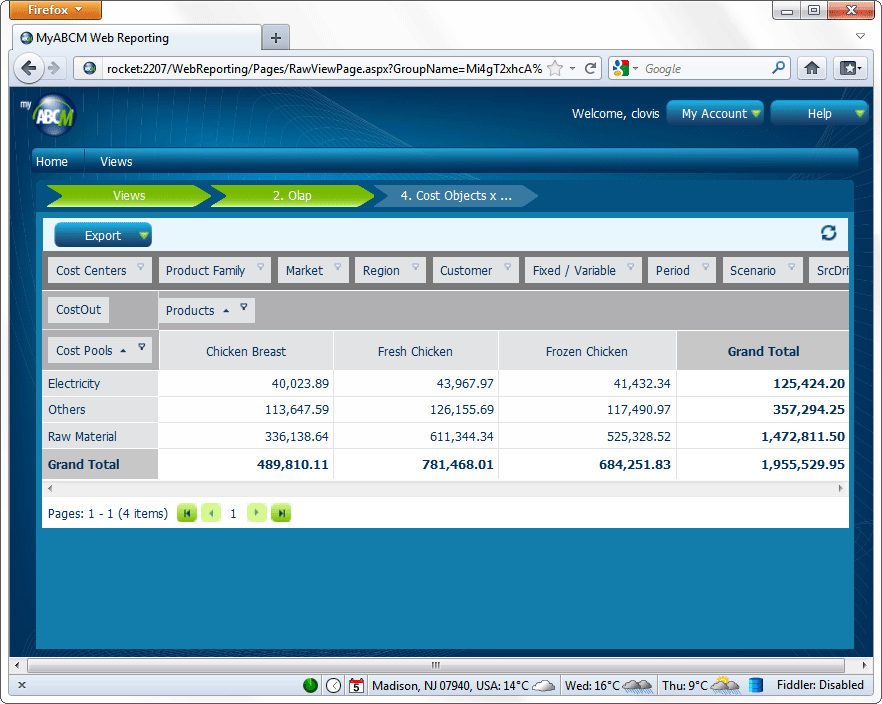The height and width of the screenshot is (704, 882).
Task: Open filter on Market field
Action: [338, 267]
